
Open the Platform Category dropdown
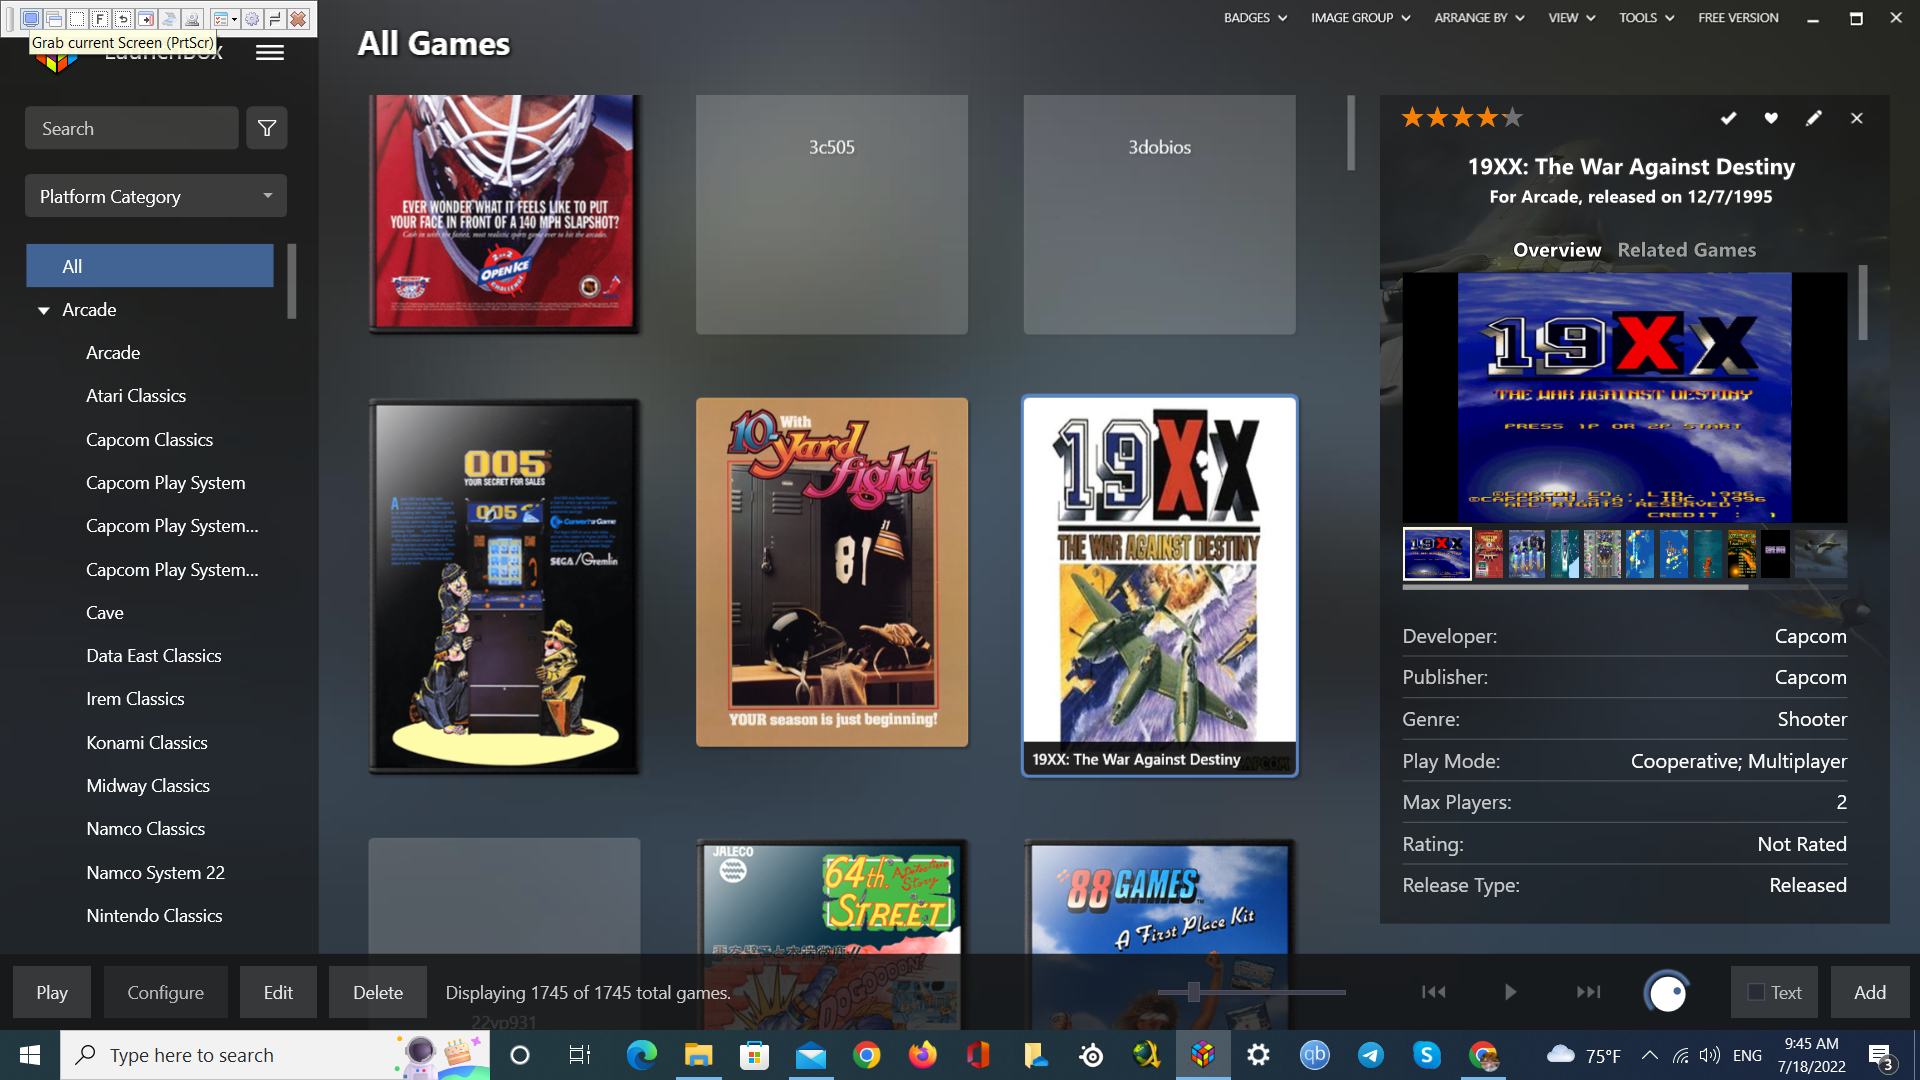click(156, 196)
